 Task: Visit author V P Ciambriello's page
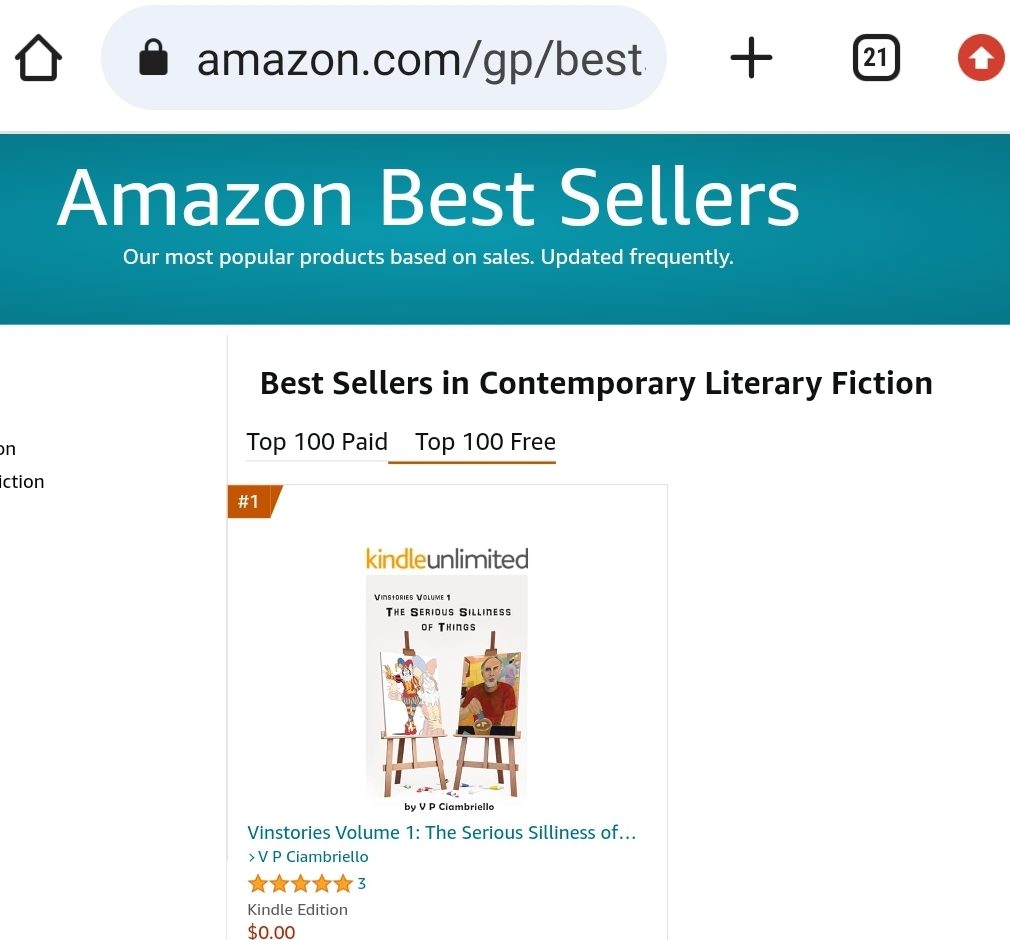313,857
